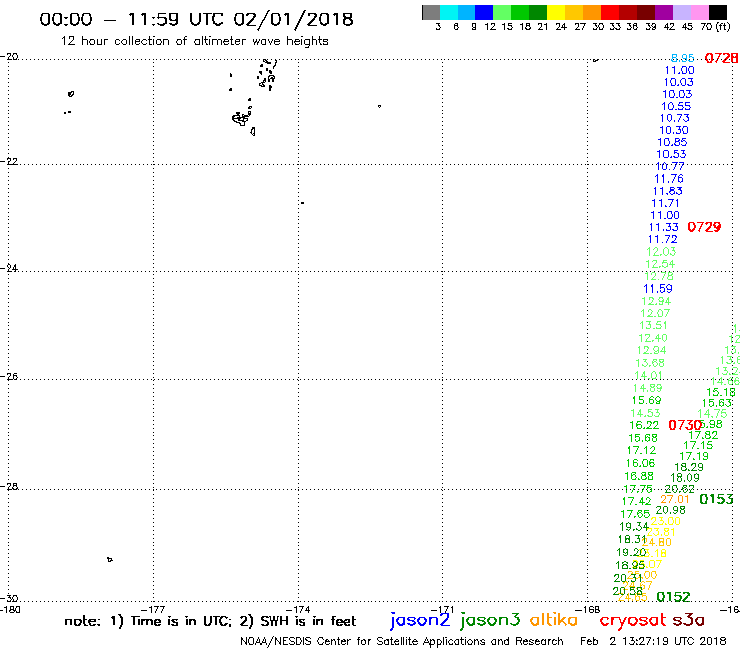
Task: Click the gray swatch in the color scale
Action: [x=431, y=12]
